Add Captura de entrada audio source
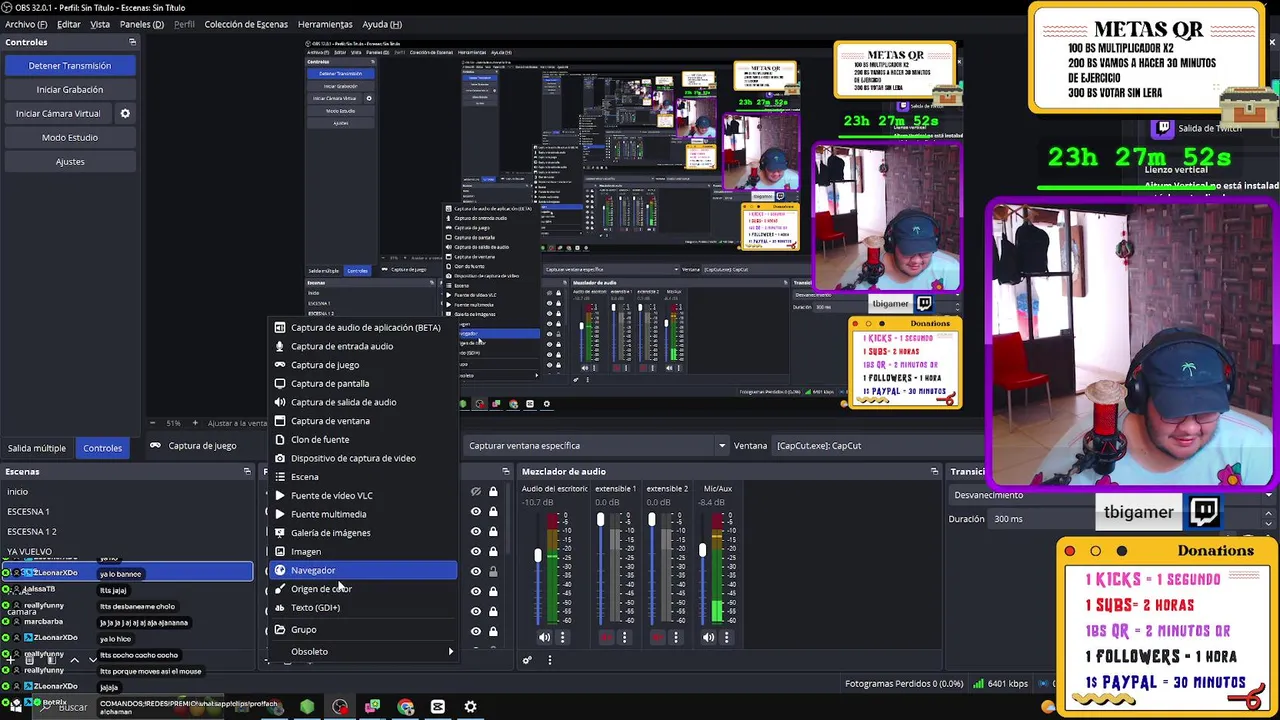1280x720 pixels. coord(363,346)
